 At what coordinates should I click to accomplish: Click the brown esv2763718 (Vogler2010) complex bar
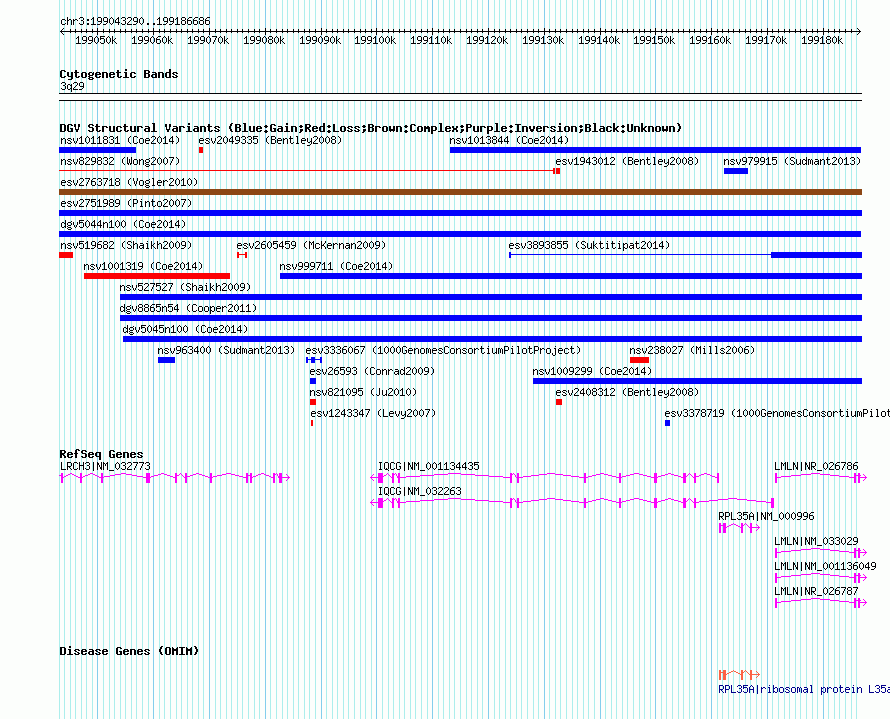coord(460,192)
